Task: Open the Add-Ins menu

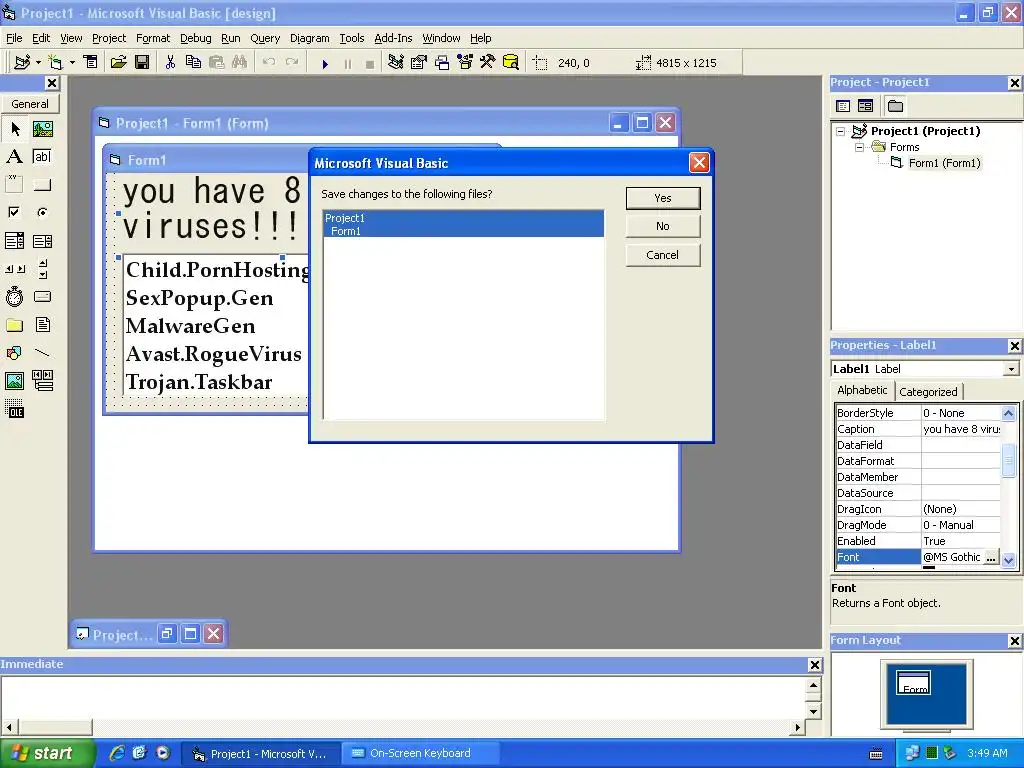Action: tap(393, 38)
